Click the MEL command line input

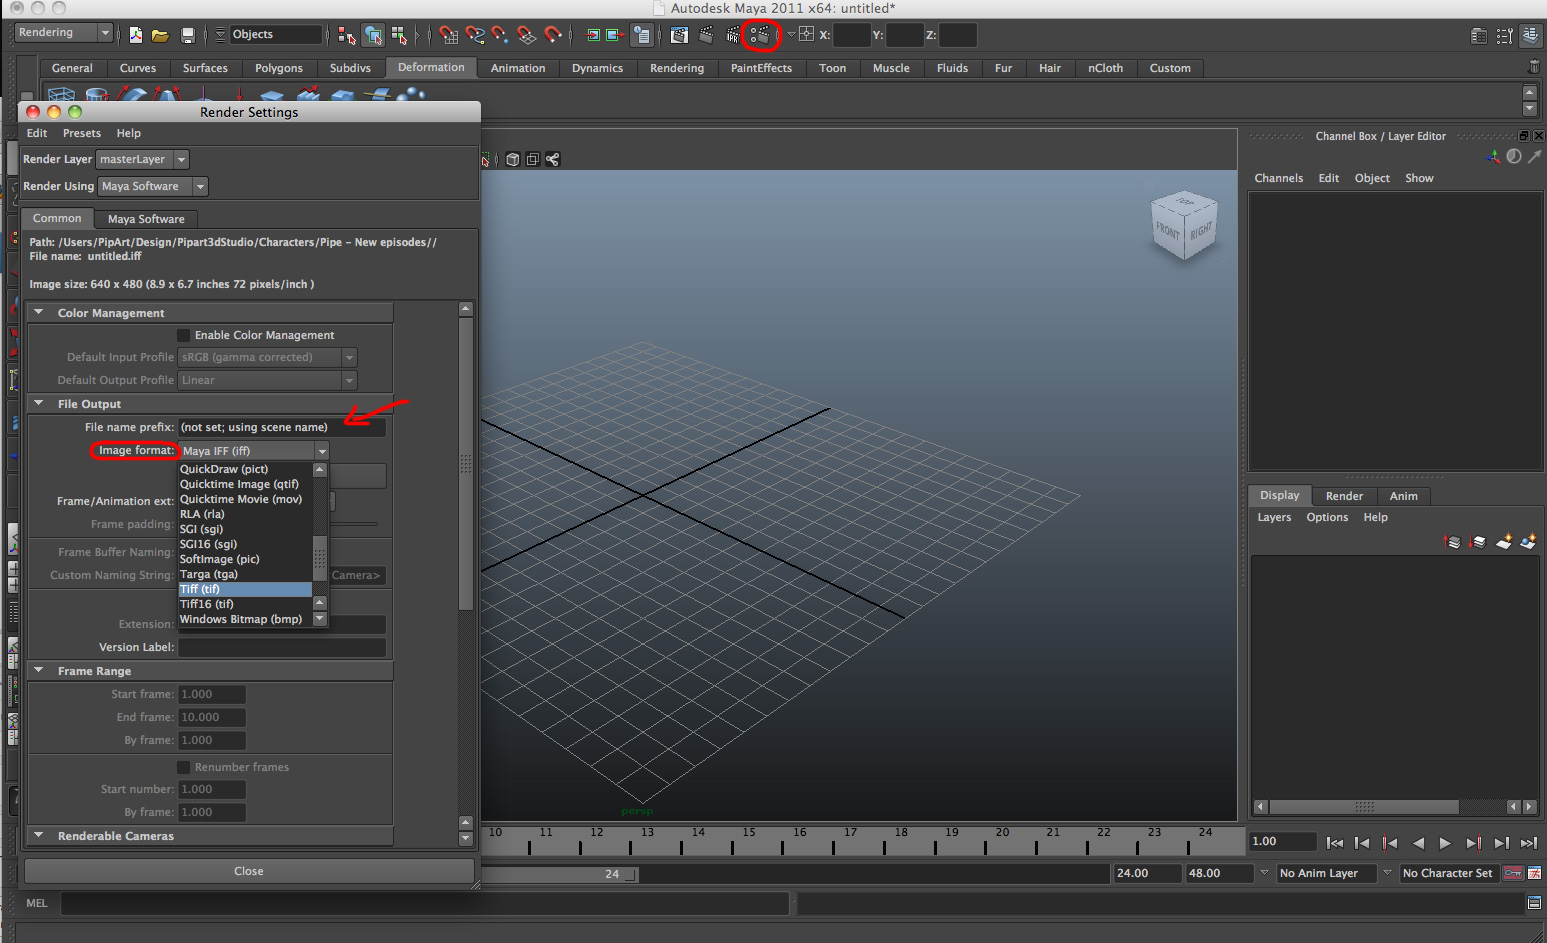pyautogui.click(x=426, y=903)
